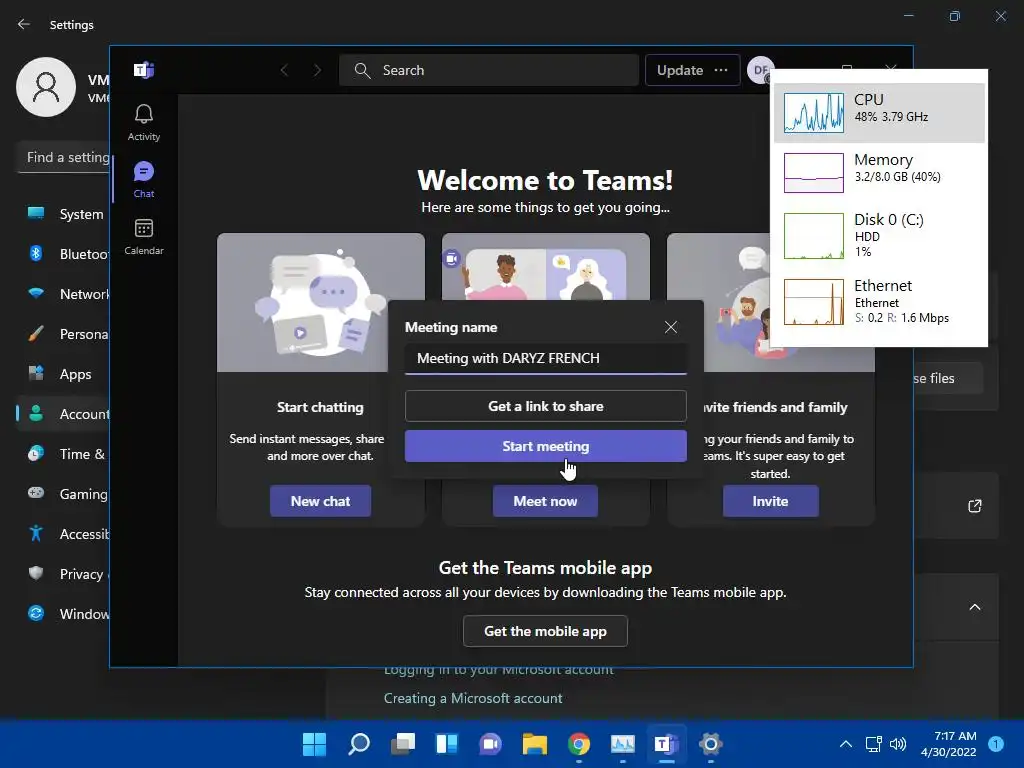Open the Chat taskbar icon
This screenshot has width=1024, height=768.
(x=490, y=744)
